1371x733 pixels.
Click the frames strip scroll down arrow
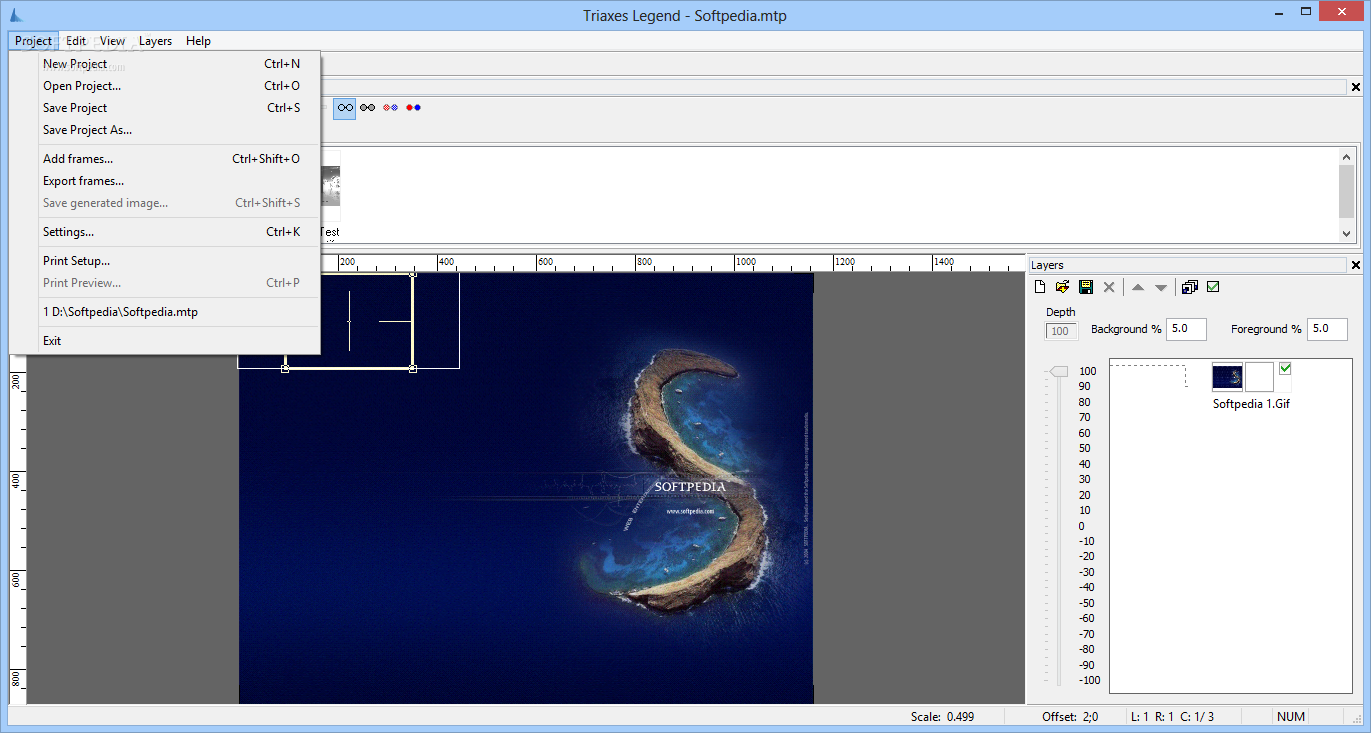pos(1347,232)
